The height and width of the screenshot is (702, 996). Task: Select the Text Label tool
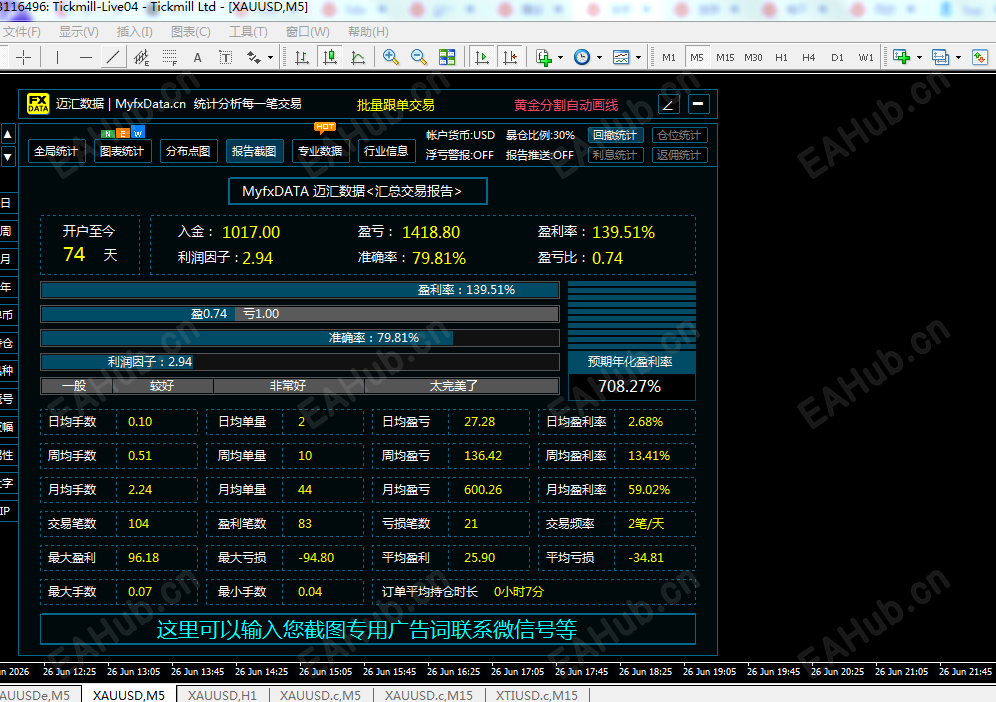pyautogui.click(x=225, y=58)
